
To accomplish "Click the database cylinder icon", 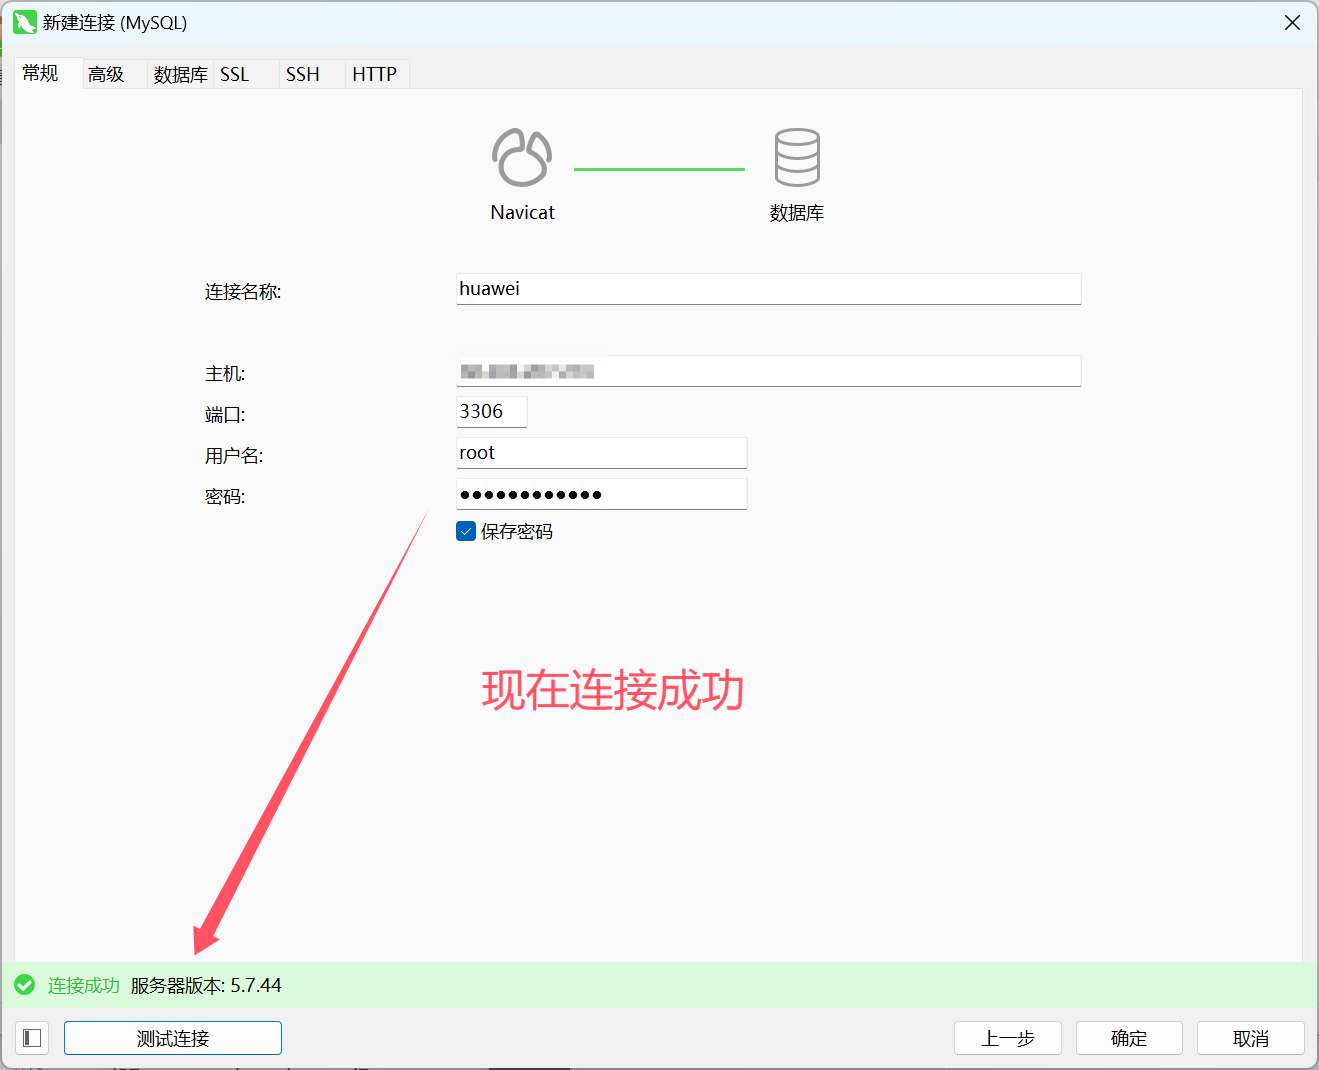I will (797, 158).
